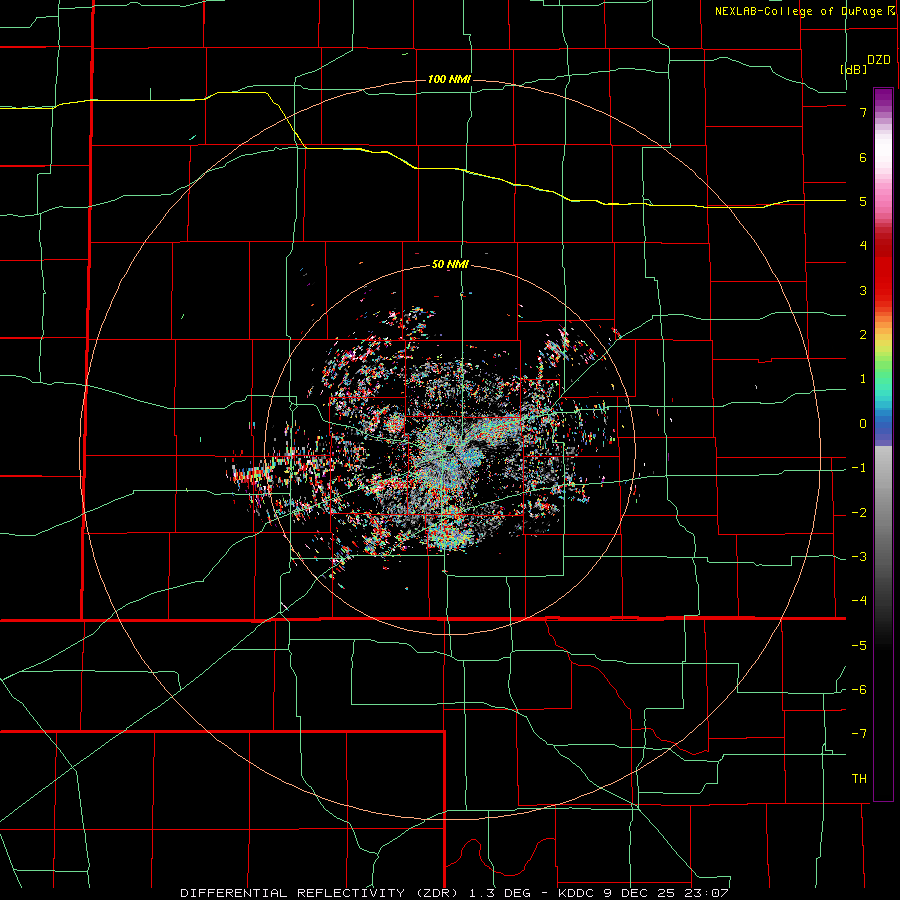Click the -2 tick label on scale
Screen dimensions: 900x900
click(x=859, y=513)
